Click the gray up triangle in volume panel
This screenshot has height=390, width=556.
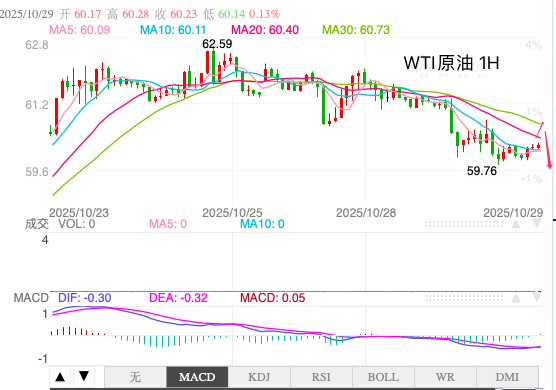tap(516, 224)
